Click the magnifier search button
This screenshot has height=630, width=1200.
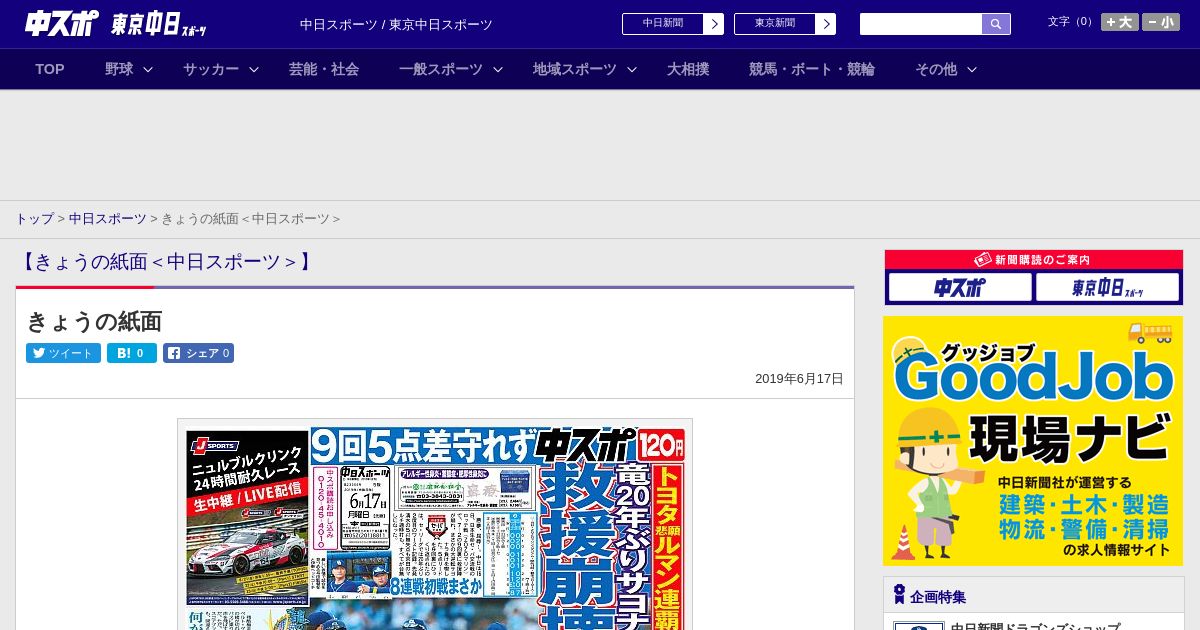996,24
